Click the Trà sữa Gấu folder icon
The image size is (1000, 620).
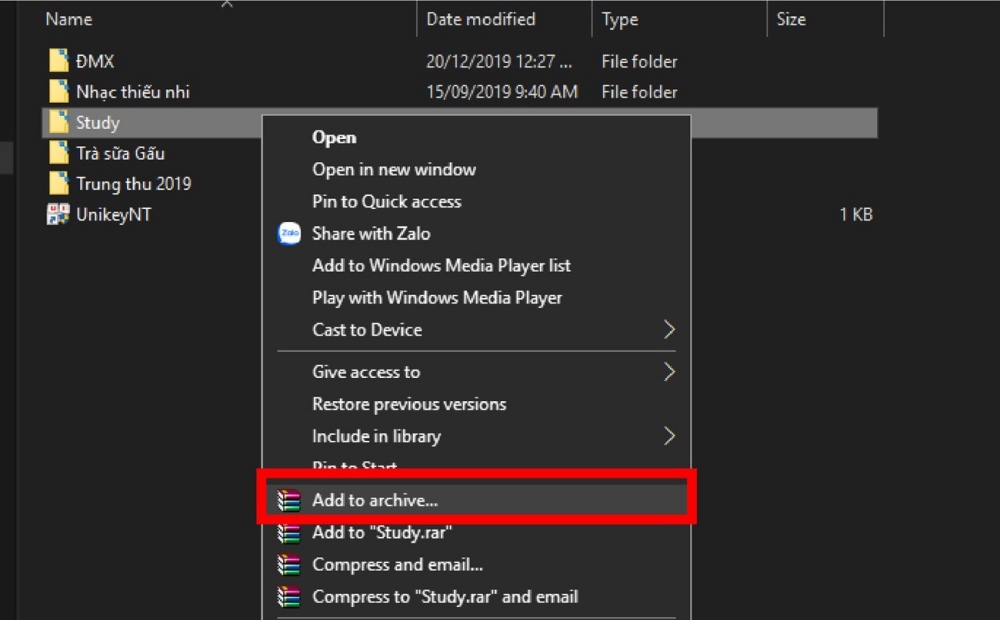(x=59, y=154)
